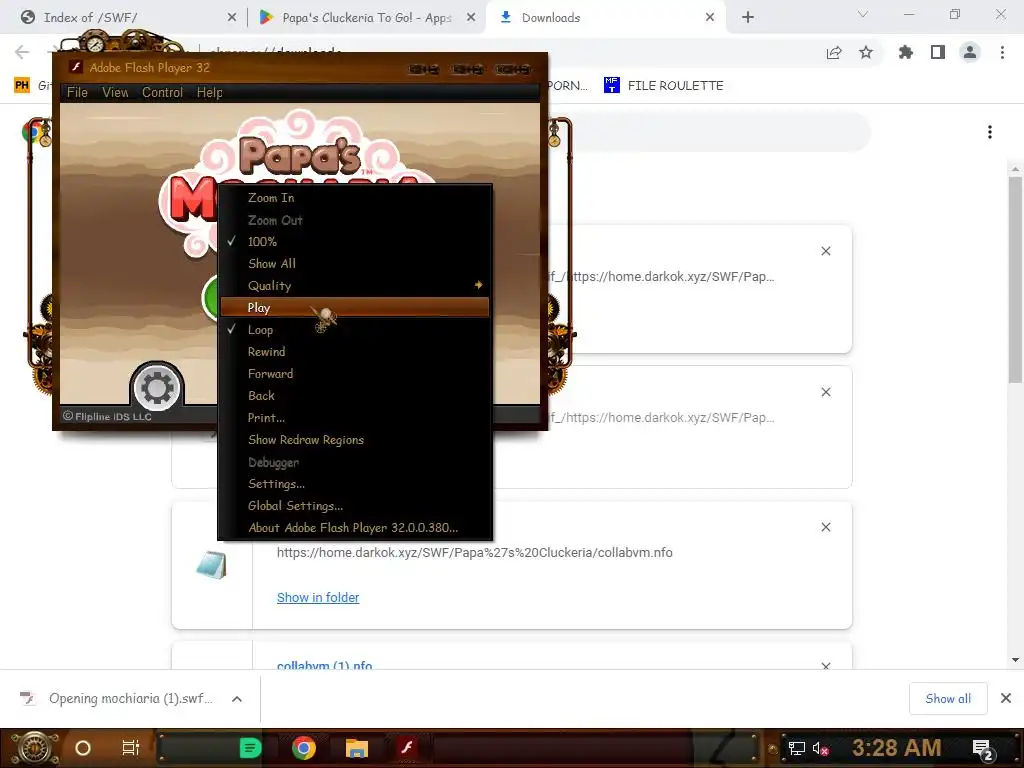The width and height of the screenshot is (1024, 768).
Task: Click the gear settings icon in Flash game
Action: [157, 387]
